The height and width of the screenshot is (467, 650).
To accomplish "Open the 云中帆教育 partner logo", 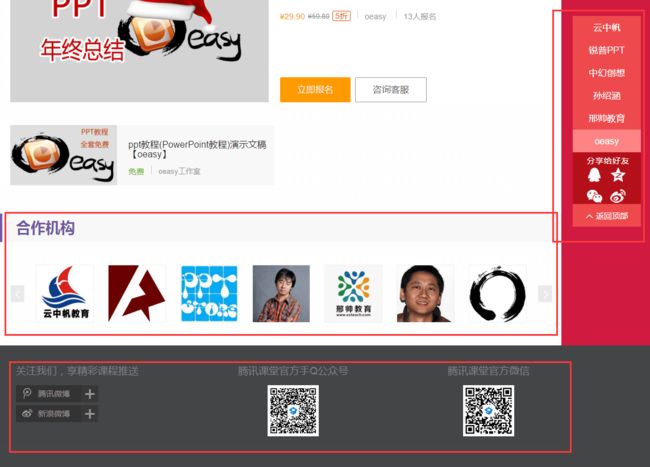I will [65, 293].
